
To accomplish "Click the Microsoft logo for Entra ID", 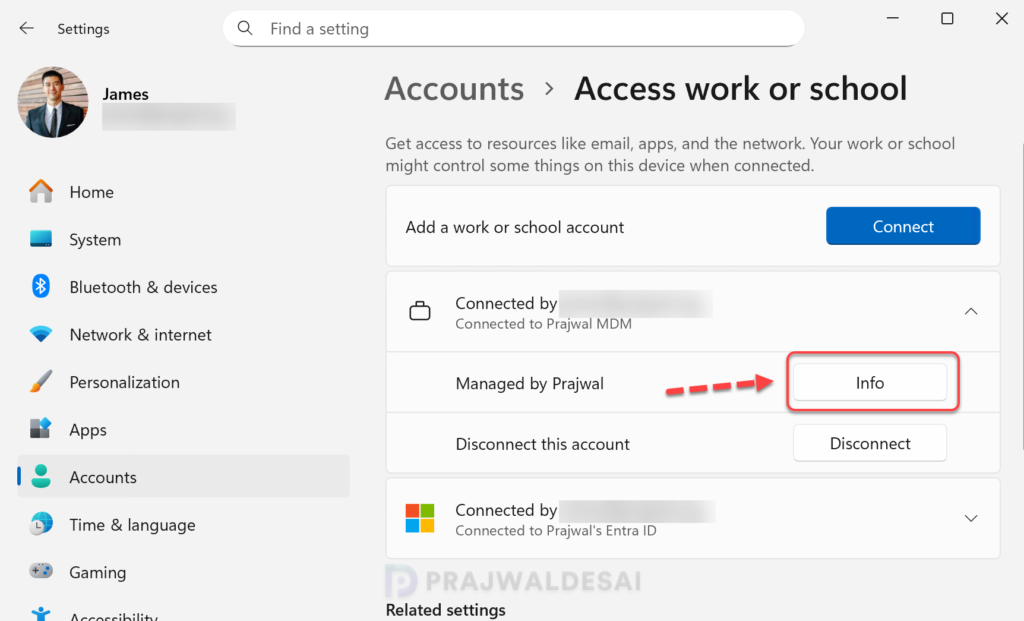I will point(420,518).
